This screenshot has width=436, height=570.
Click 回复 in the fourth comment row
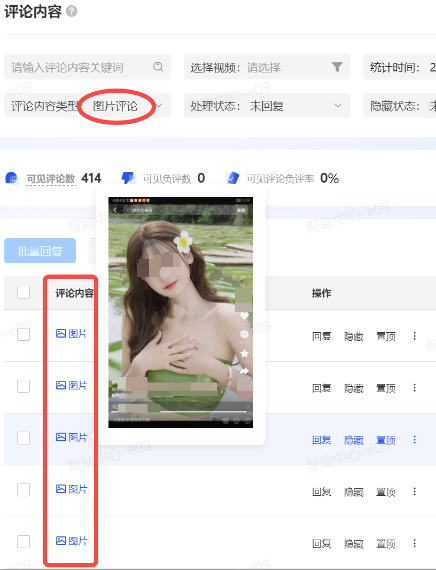321,492
